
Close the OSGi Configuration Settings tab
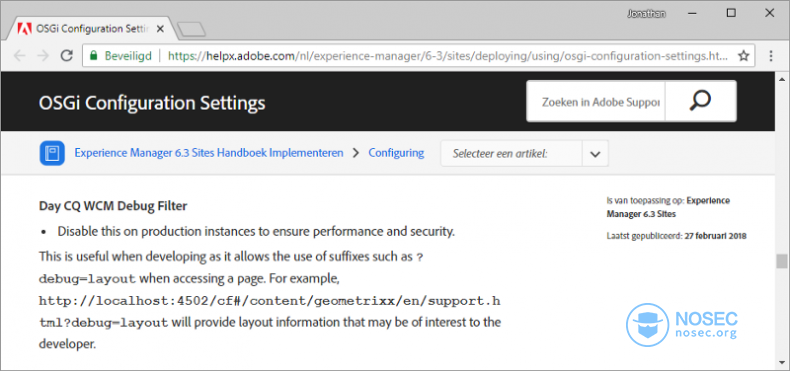point(160,29)
